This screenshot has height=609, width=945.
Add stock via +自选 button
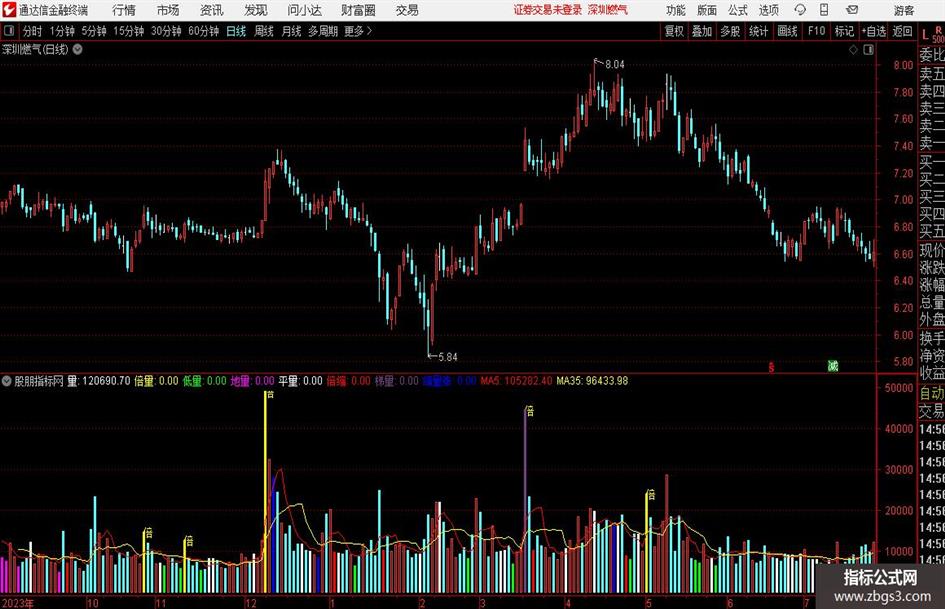874,31
